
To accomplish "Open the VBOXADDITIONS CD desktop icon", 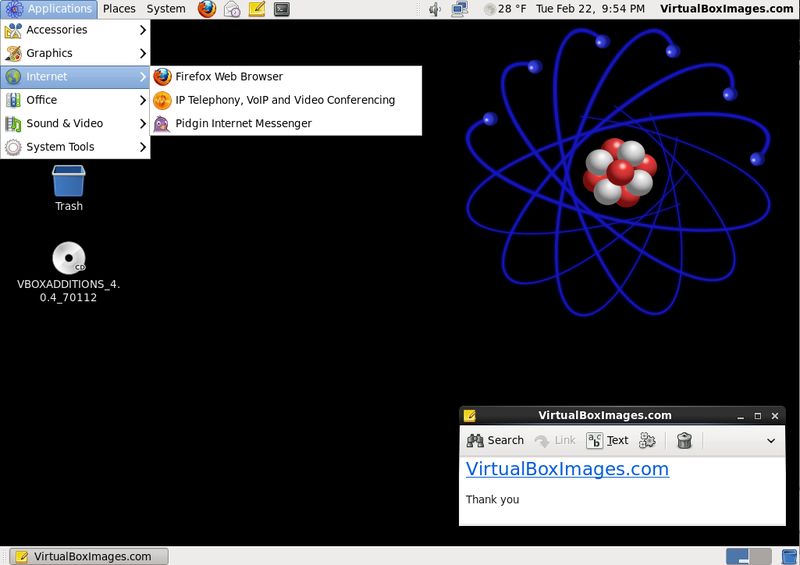I will click(69, 272).
